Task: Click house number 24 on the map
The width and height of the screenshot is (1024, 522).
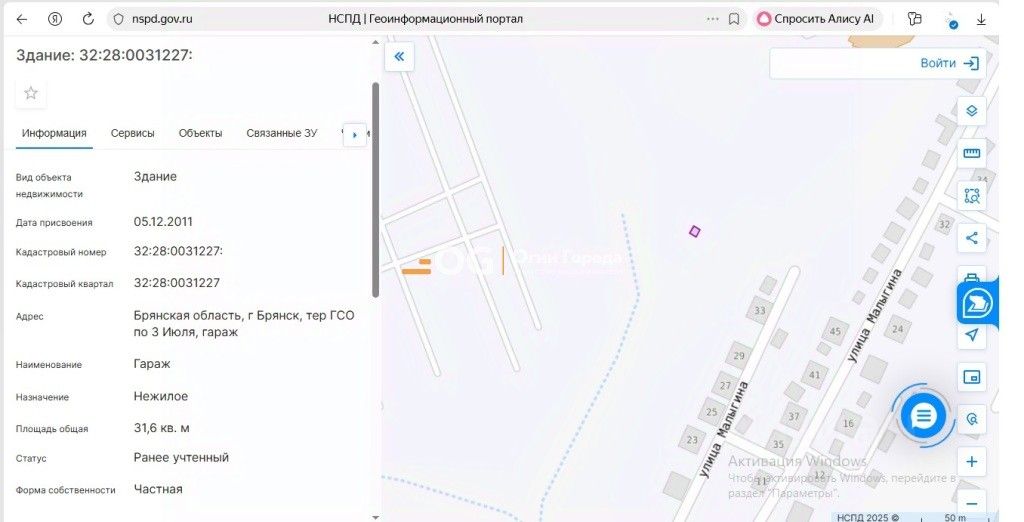Action: point(898,329)
